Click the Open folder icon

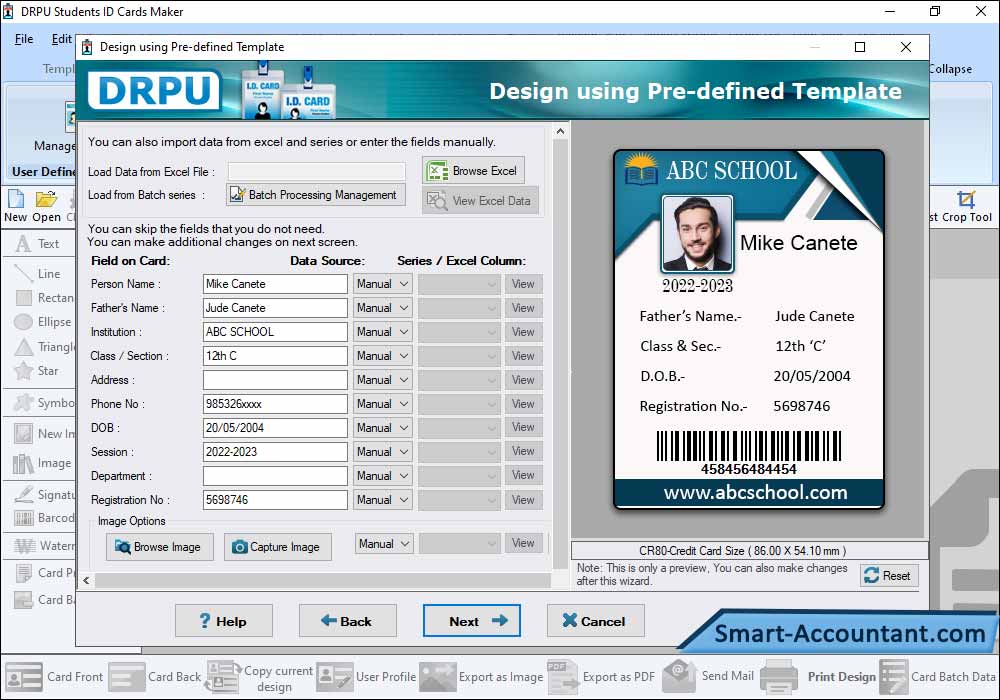coord(46,206)
